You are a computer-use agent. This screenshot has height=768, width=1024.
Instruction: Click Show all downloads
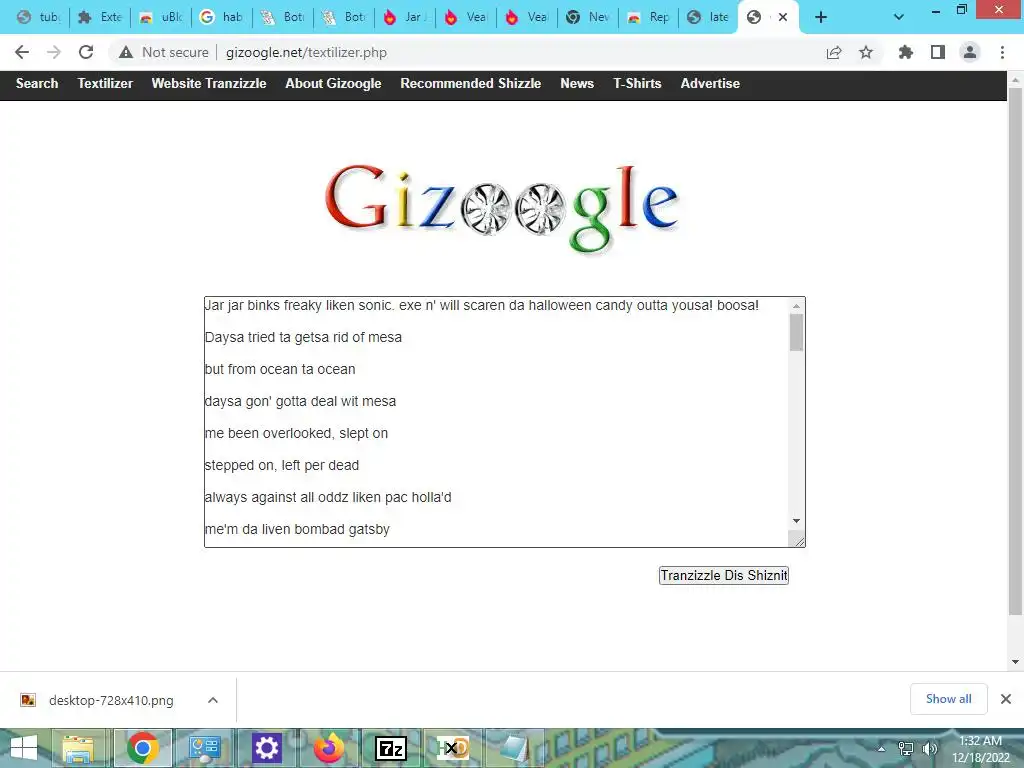948,699
